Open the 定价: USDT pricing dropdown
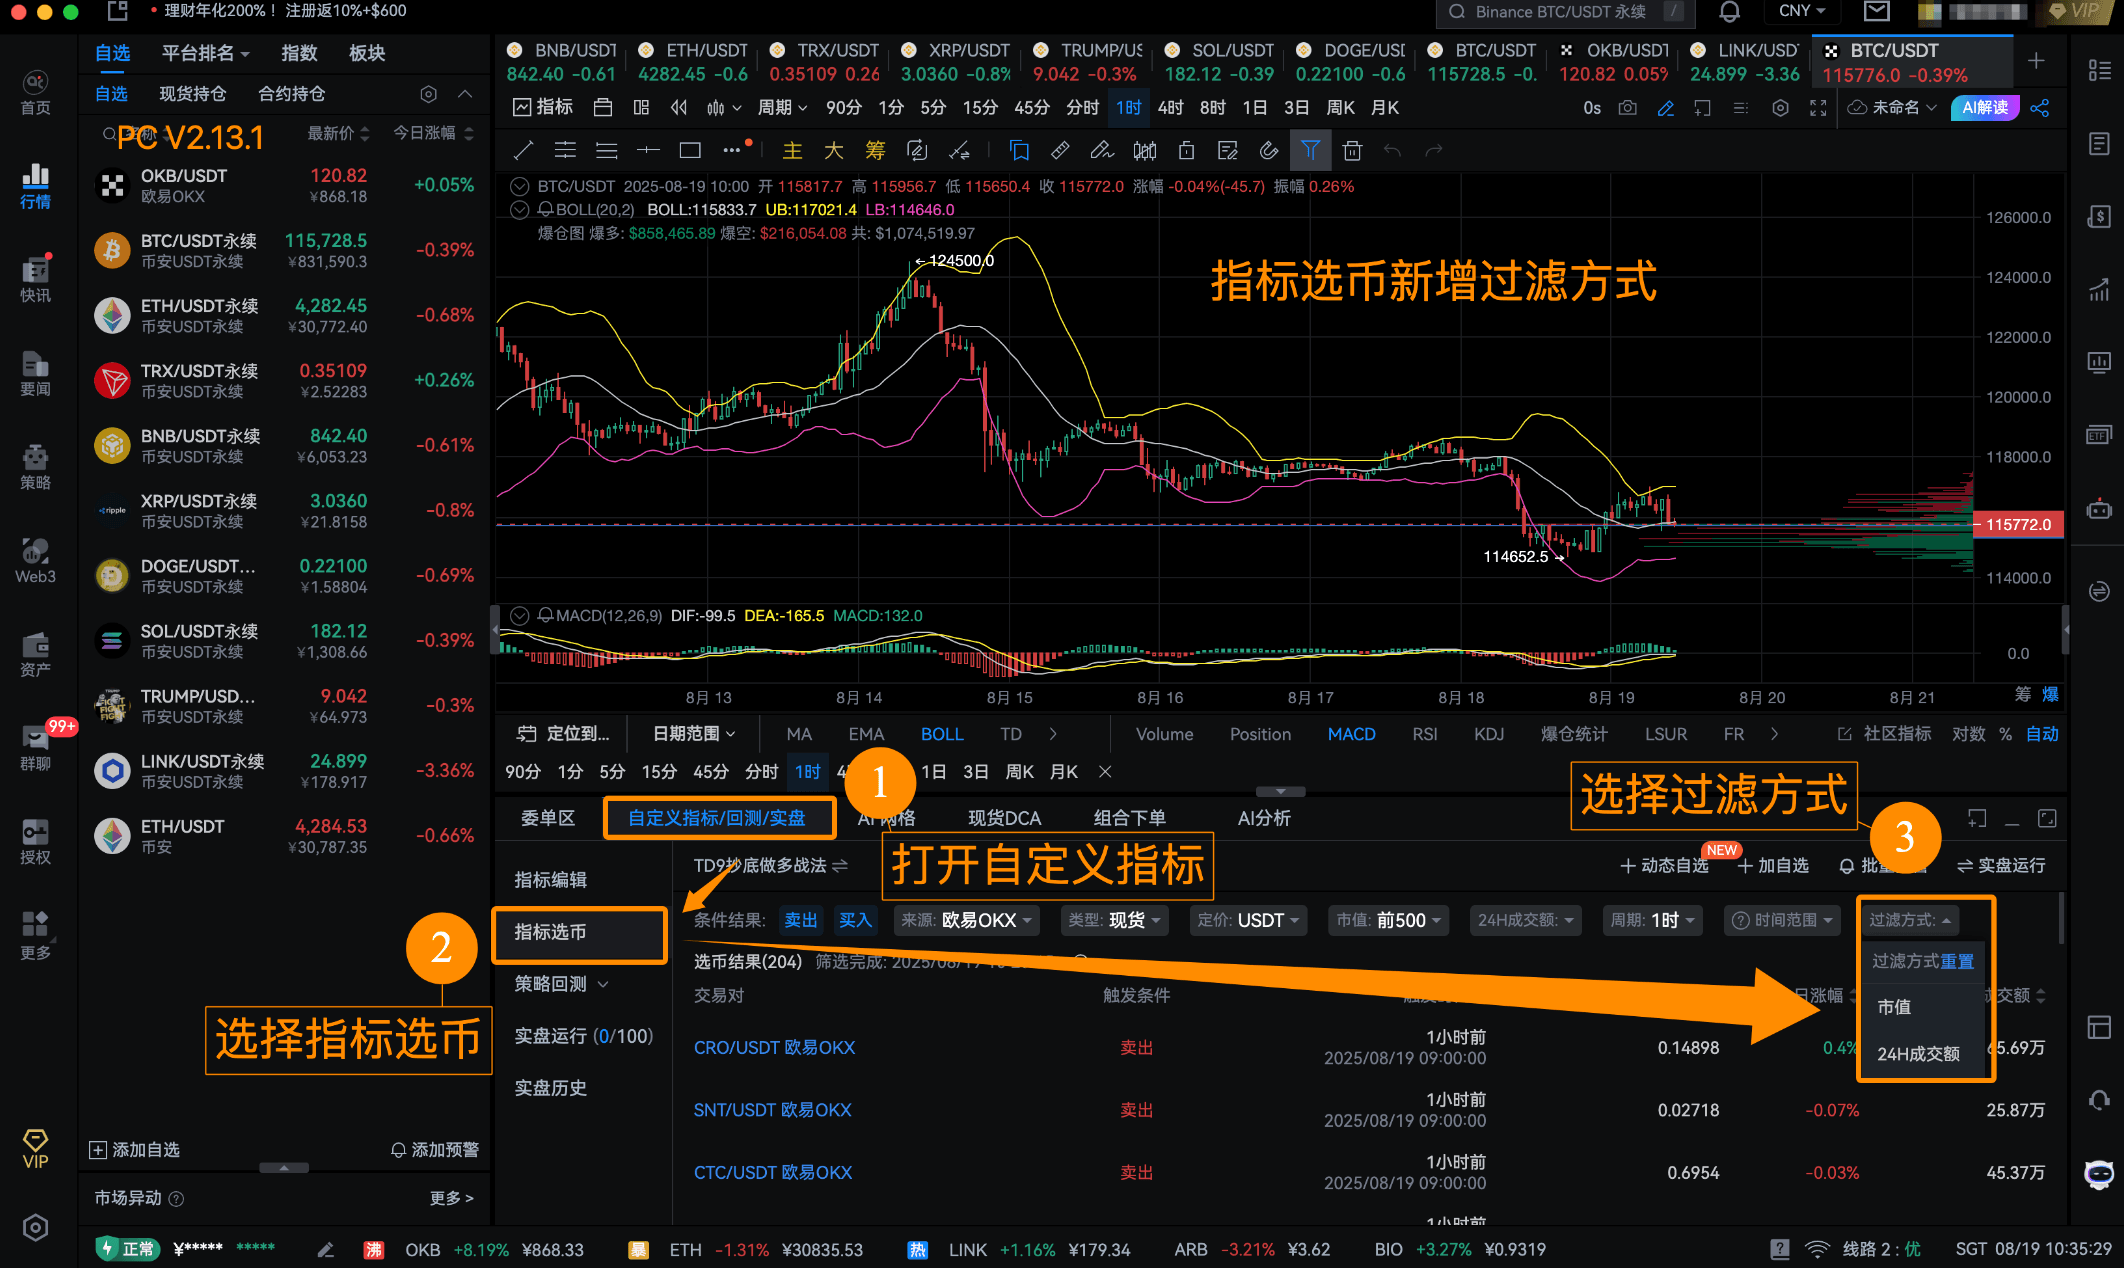Viewport: 2124px width, 1268px height. (1248, 920)
